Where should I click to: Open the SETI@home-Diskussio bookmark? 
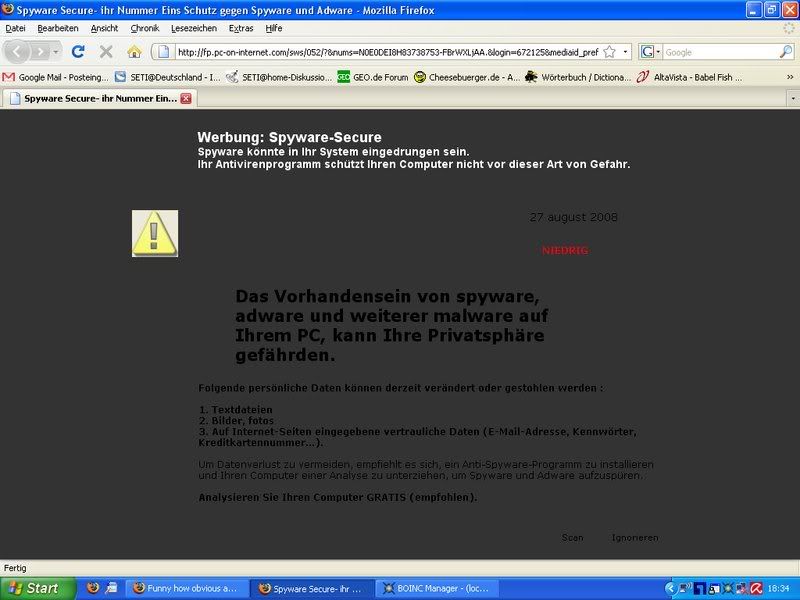279,77
